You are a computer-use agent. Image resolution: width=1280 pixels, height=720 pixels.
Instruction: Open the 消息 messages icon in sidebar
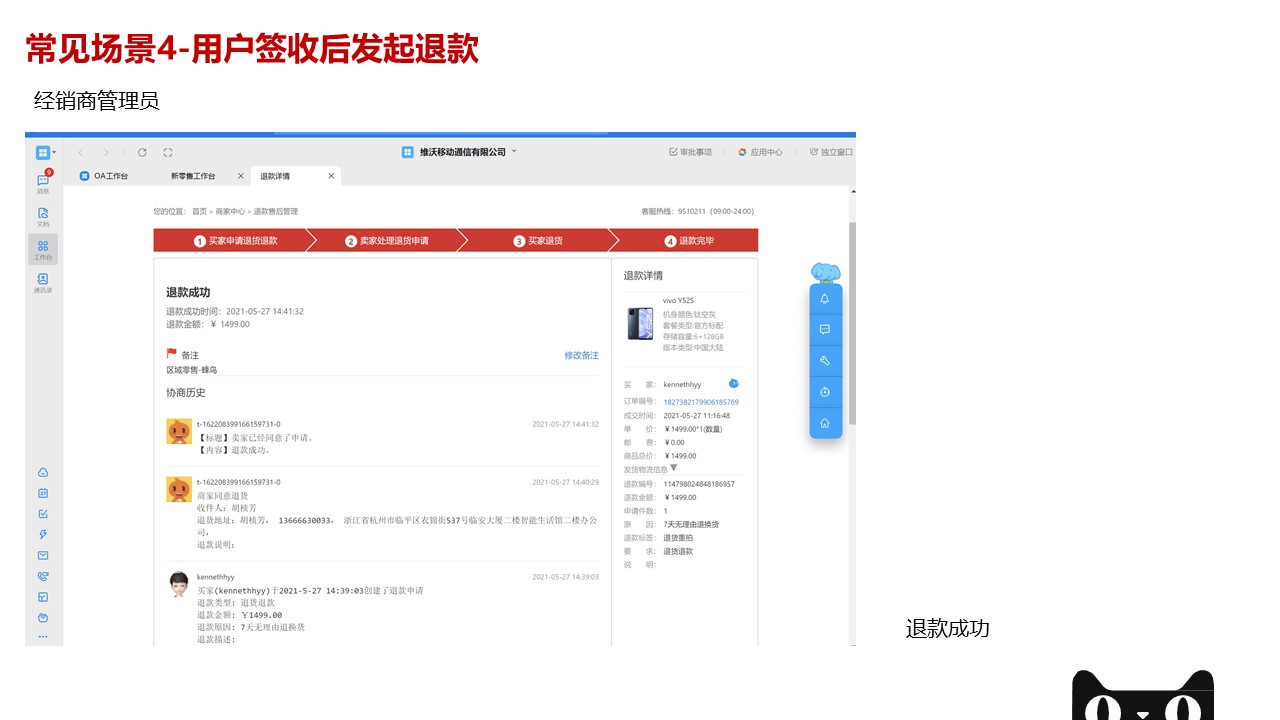[x=43, y=181]
